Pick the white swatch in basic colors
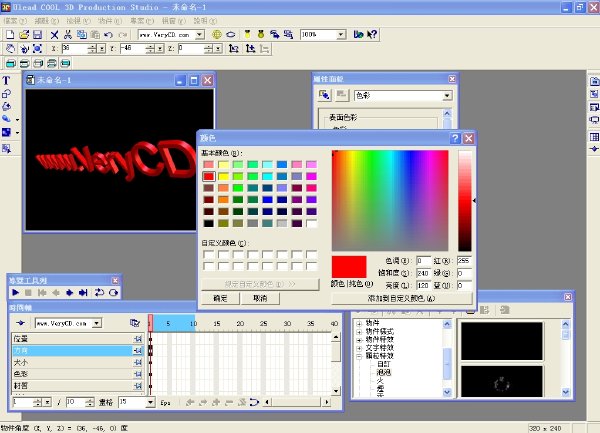This screenshot has width=600, height=433. point(311,223)
